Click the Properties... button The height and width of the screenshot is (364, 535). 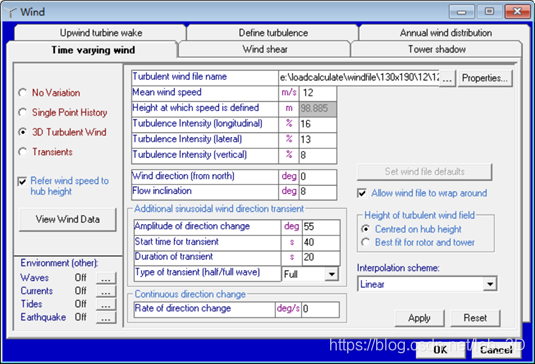click(485, 78)
